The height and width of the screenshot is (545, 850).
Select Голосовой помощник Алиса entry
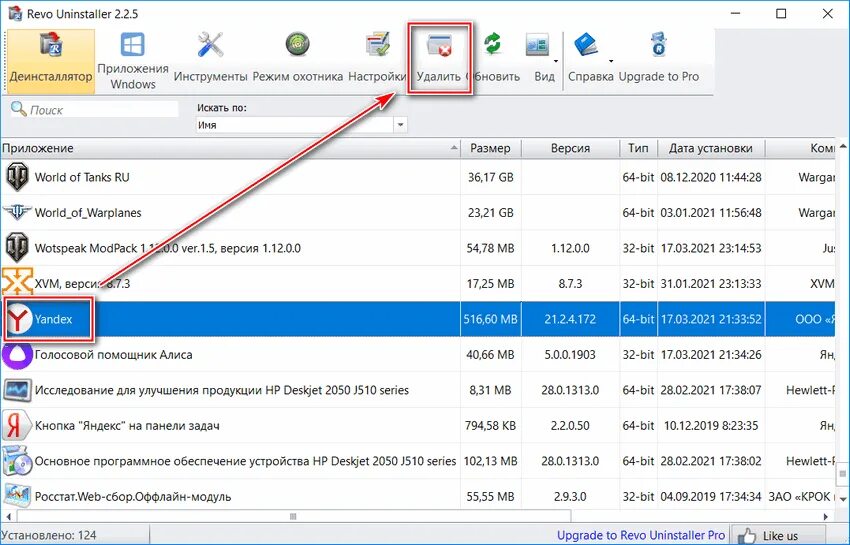pyautogui.click(x=113, y=355)
